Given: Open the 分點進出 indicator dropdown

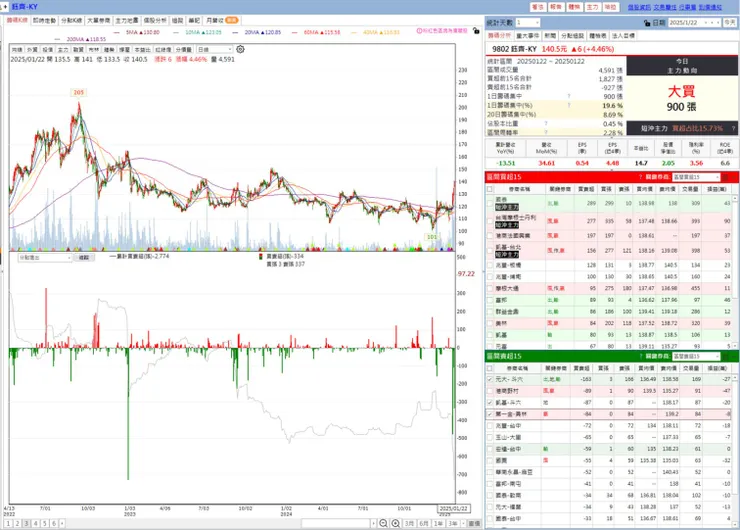Looking at the screenshot, I should pyautogui.click(x=45, y=258).
